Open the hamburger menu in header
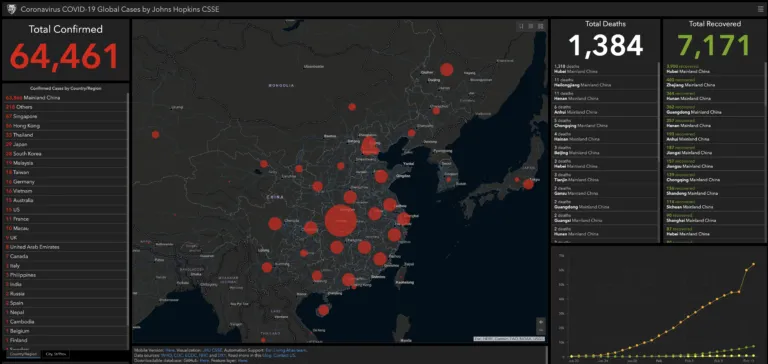The width and height of the screenshot is (768, 364). (x=760, y=9)
